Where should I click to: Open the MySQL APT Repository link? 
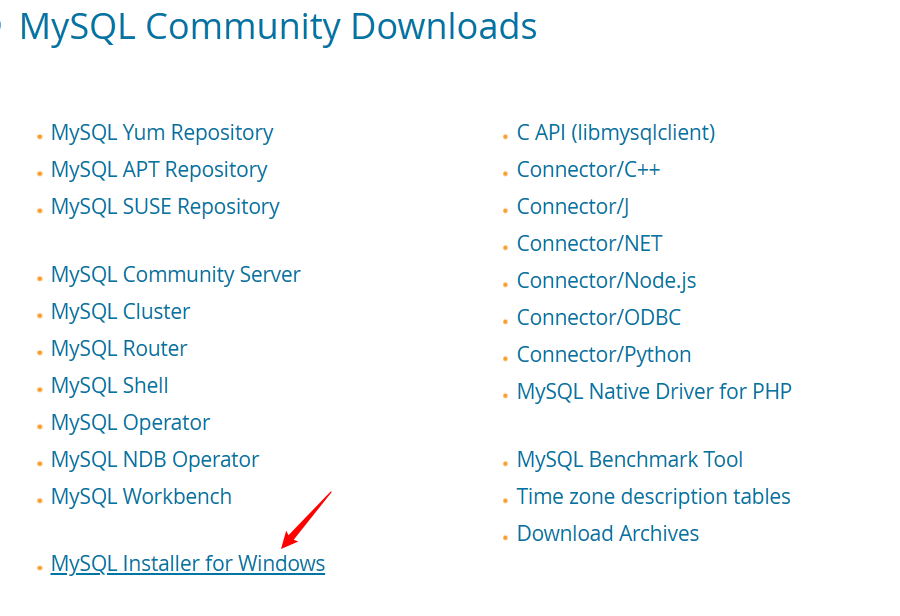tap(159, 170)
